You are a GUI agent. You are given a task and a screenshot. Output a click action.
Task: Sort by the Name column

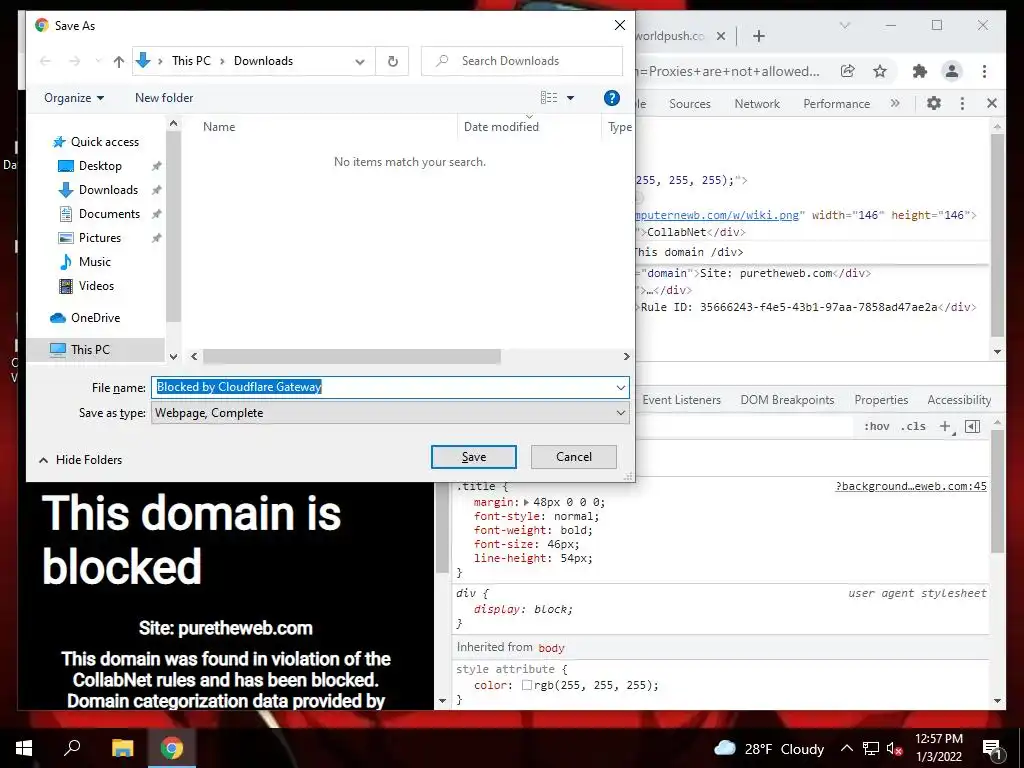click(x=219, y=127)
